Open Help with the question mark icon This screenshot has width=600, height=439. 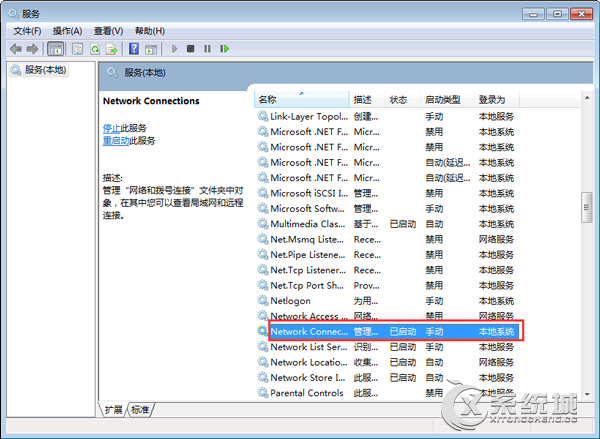[134, 49]
